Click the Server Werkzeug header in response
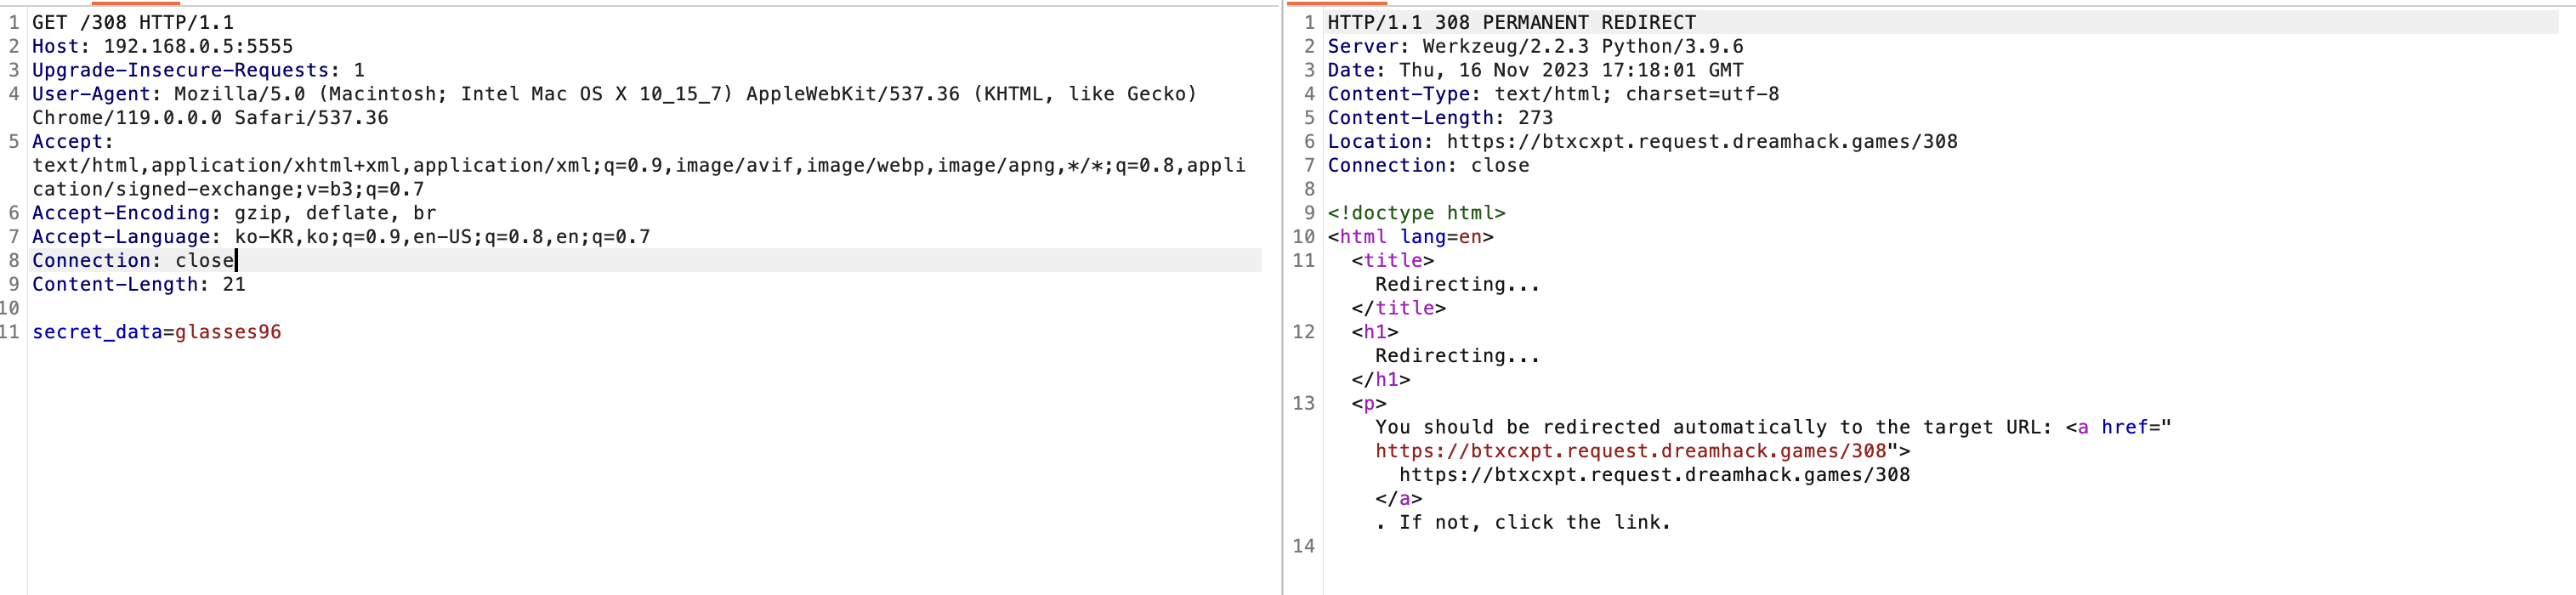Screen dimensions: 2576x595 click(x=1535, y=46)
